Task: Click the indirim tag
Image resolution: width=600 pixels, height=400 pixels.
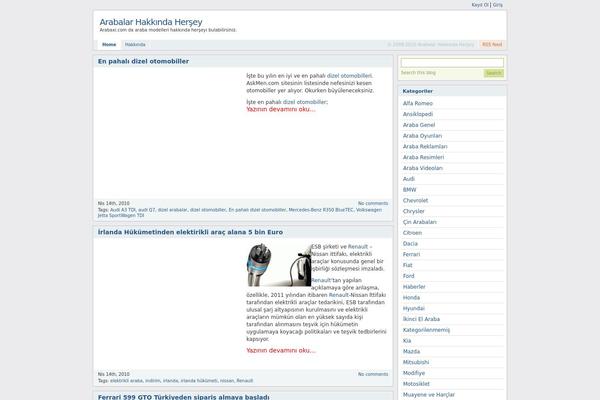Action: click(153, 380)
